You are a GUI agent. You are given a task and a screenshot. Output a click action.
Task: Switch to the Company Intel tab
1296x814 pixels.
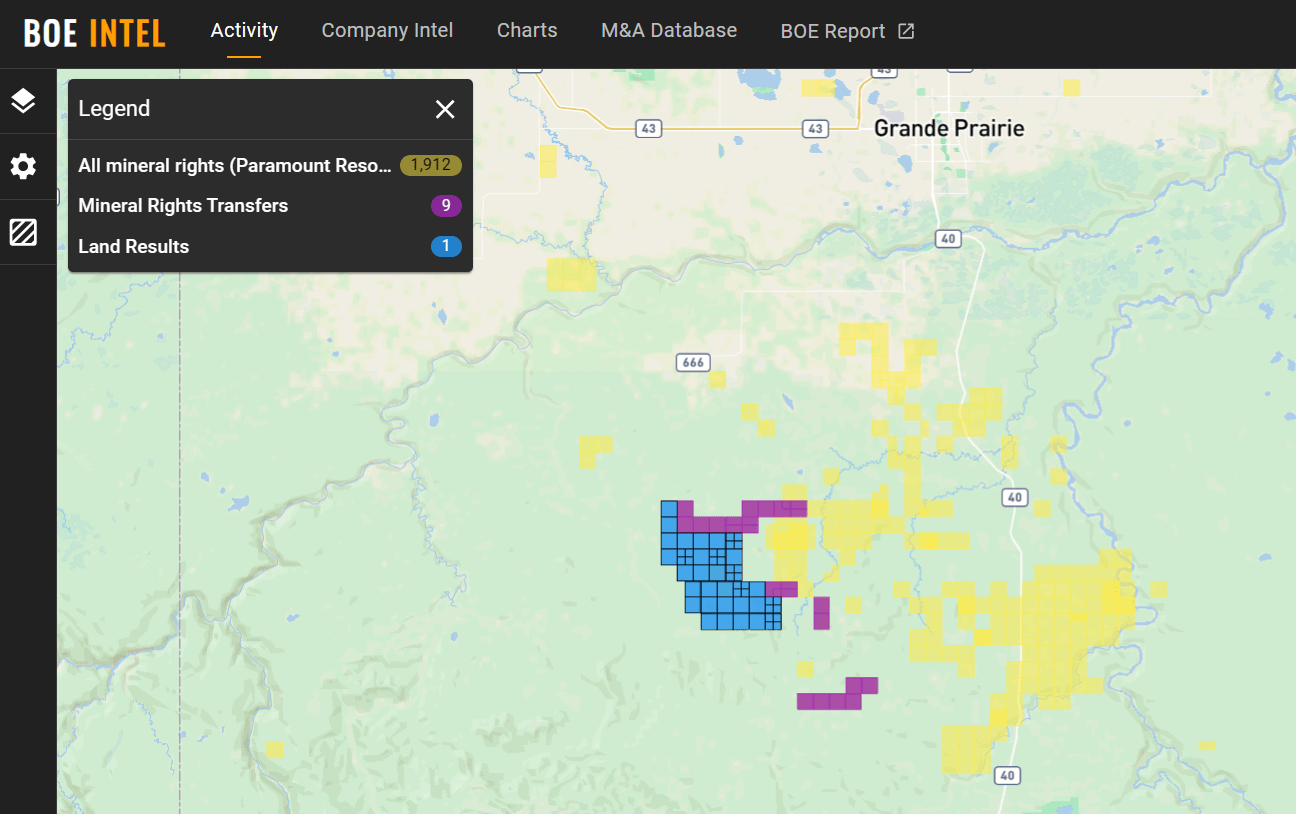pos(387,31)
